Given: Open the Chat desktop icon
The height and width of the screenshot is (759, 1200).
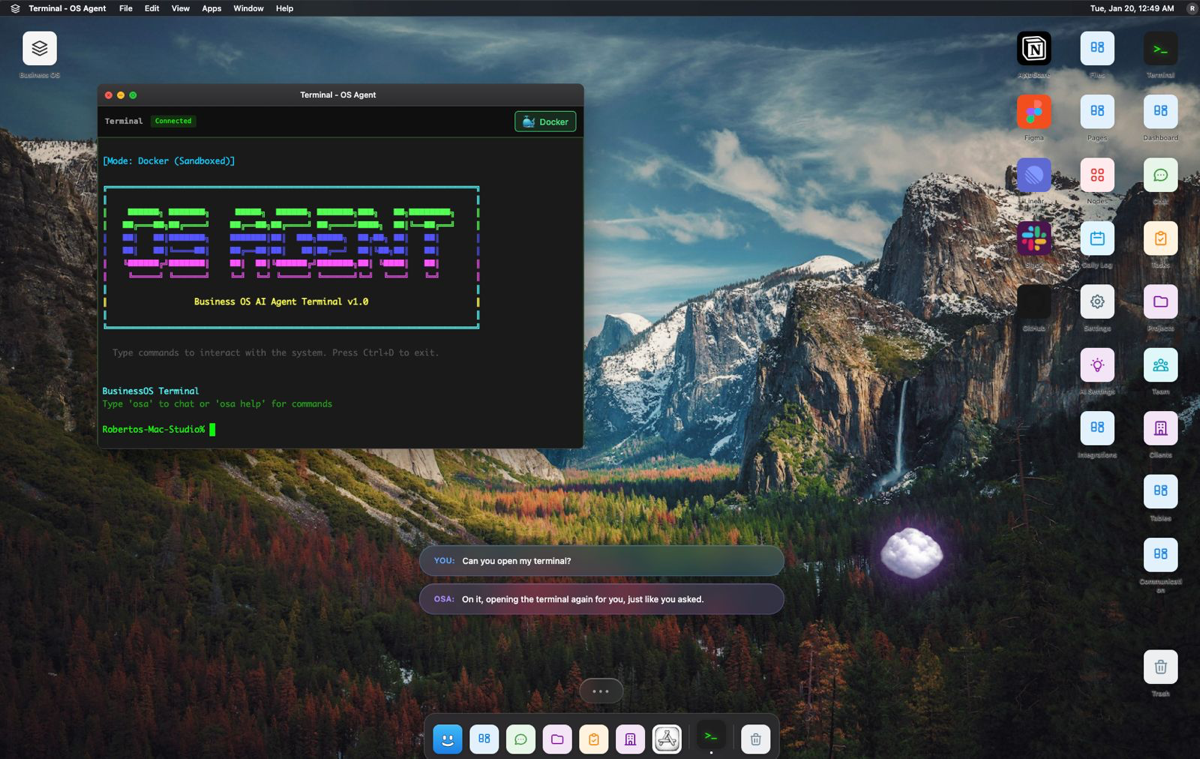Looking at the screenshot, I should pos(1160,175).
